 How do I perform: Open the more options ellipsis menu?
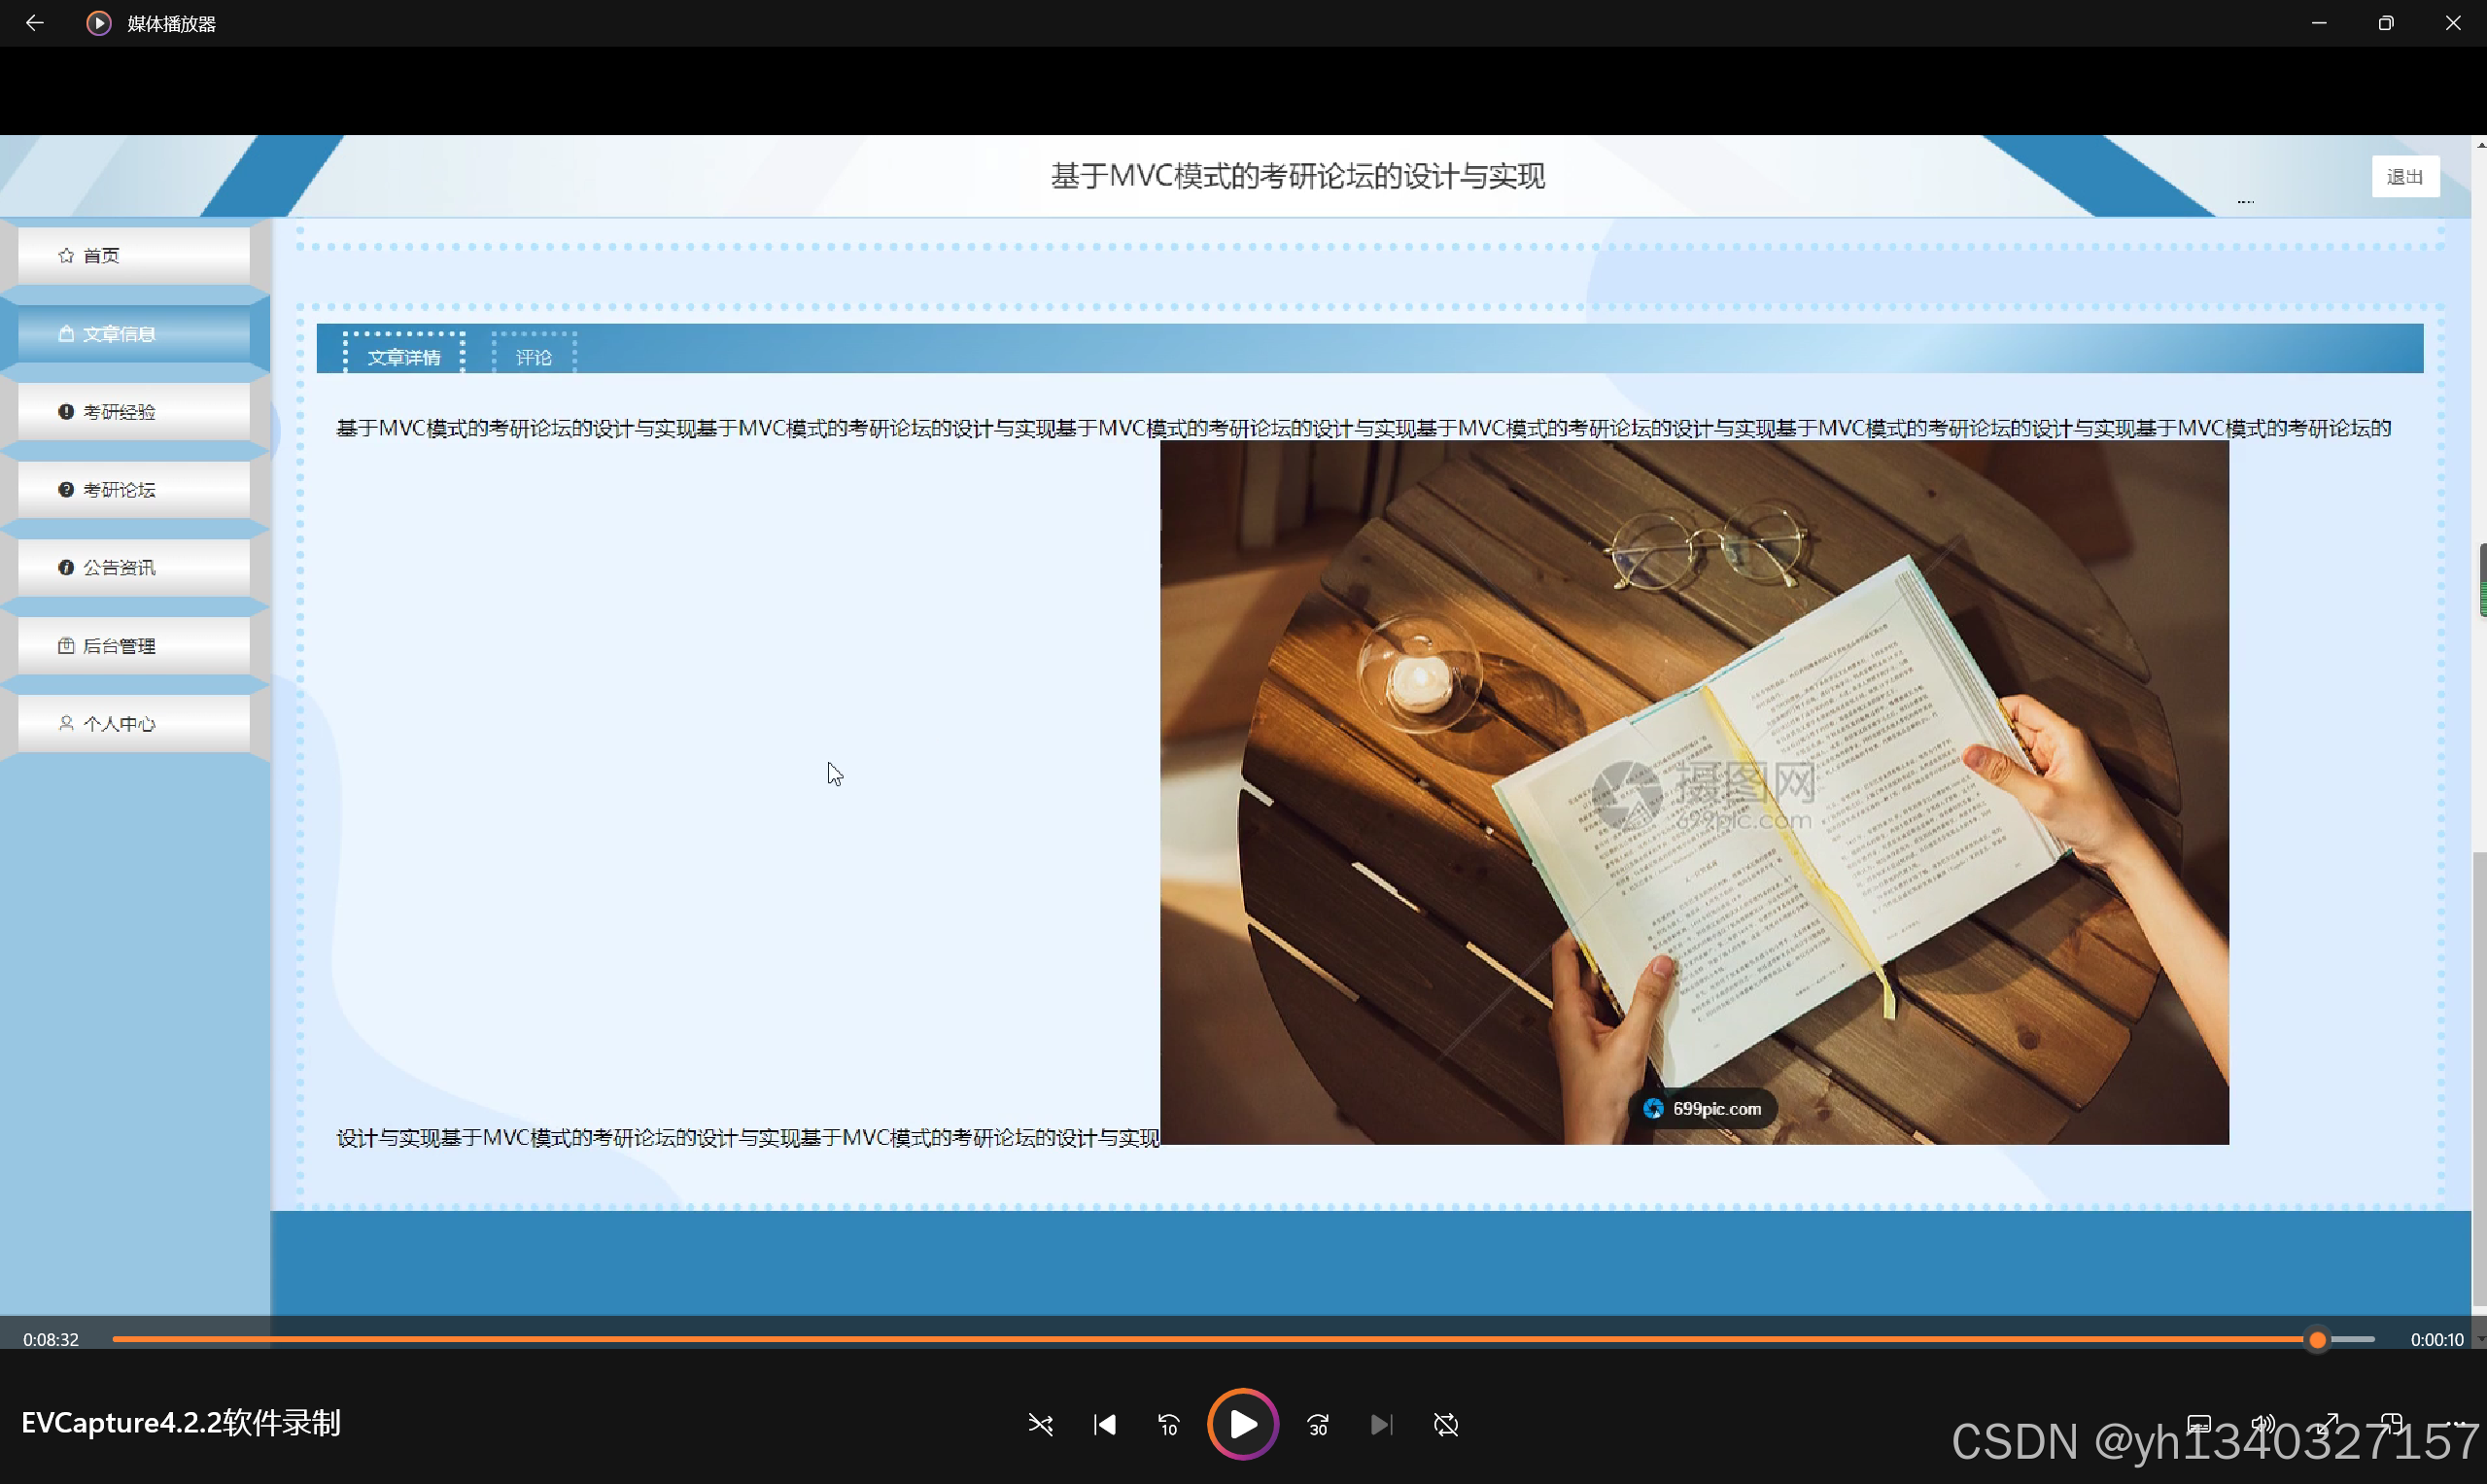coord(2455,1424)
